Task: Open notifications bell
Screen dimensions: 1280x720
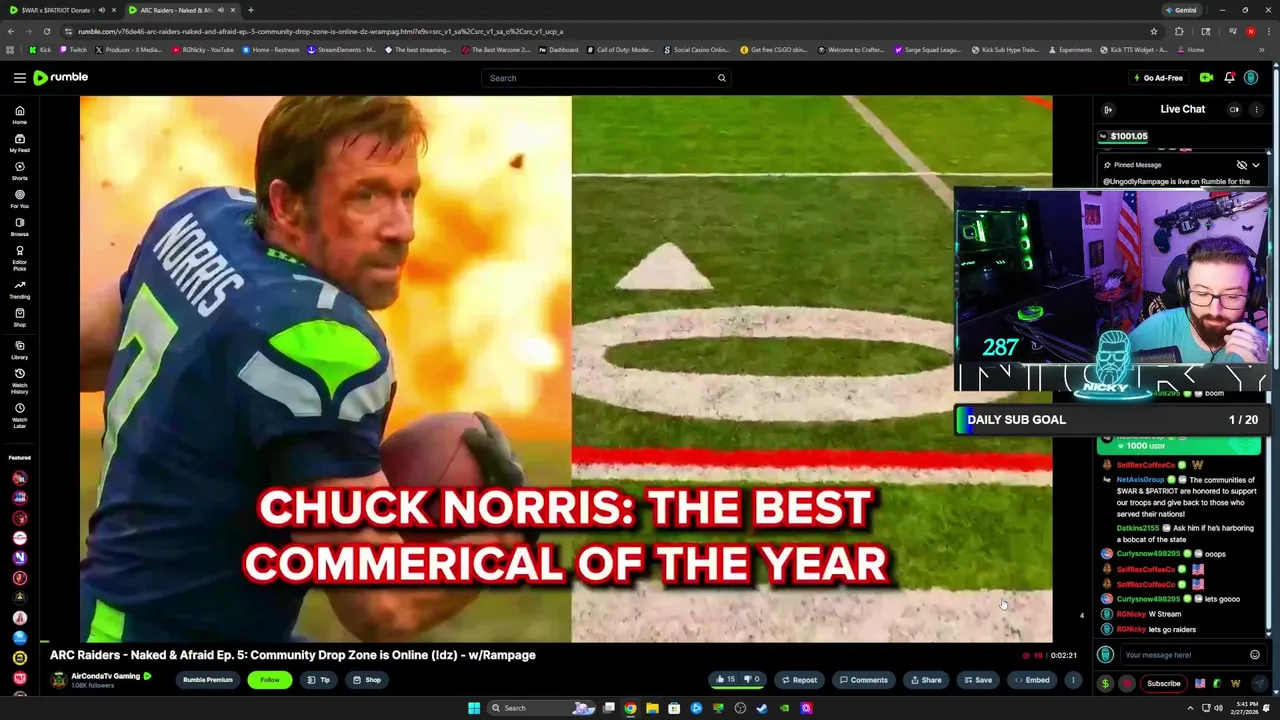Action: point(1229,78)
